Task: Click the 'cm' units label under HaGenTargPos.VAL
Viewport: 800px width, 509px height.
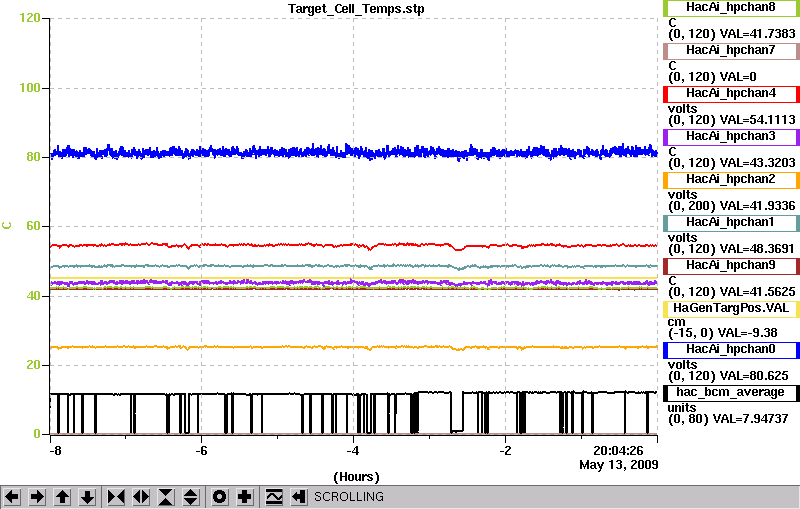Action: [677, 322]
